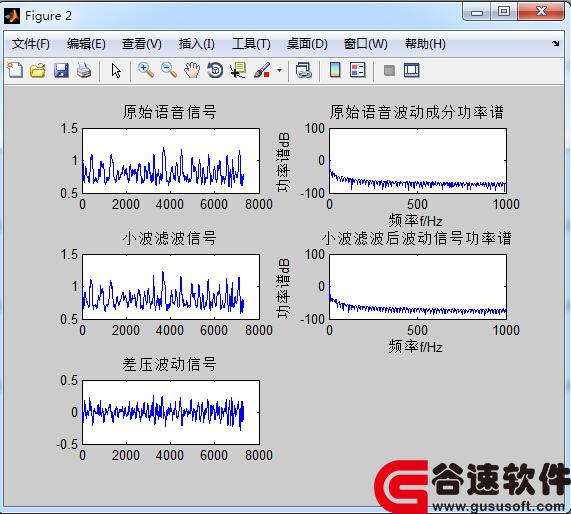Open the brush color dropdown arrow

[279, 70]
